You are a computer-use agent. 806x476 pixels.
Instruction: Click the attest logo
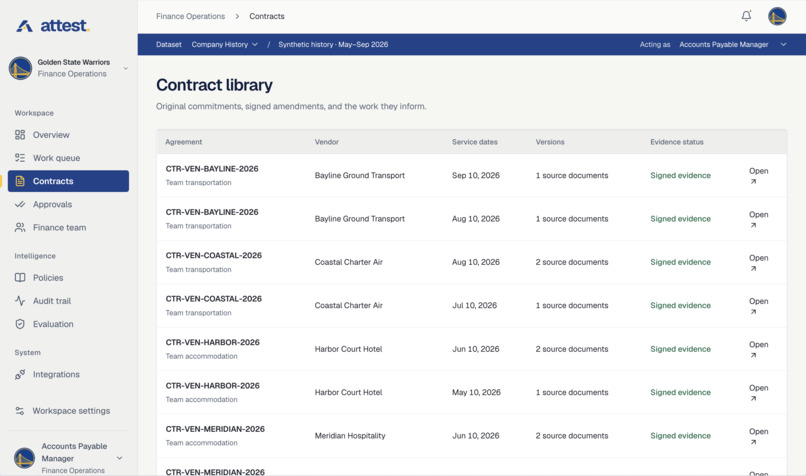point(53,26)
